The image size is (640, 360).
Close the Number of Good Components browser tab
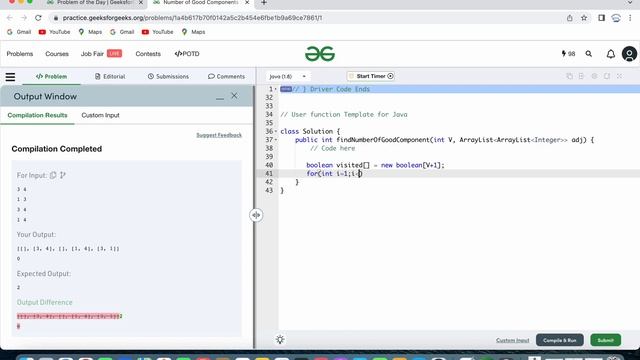[x=247, y=3]
